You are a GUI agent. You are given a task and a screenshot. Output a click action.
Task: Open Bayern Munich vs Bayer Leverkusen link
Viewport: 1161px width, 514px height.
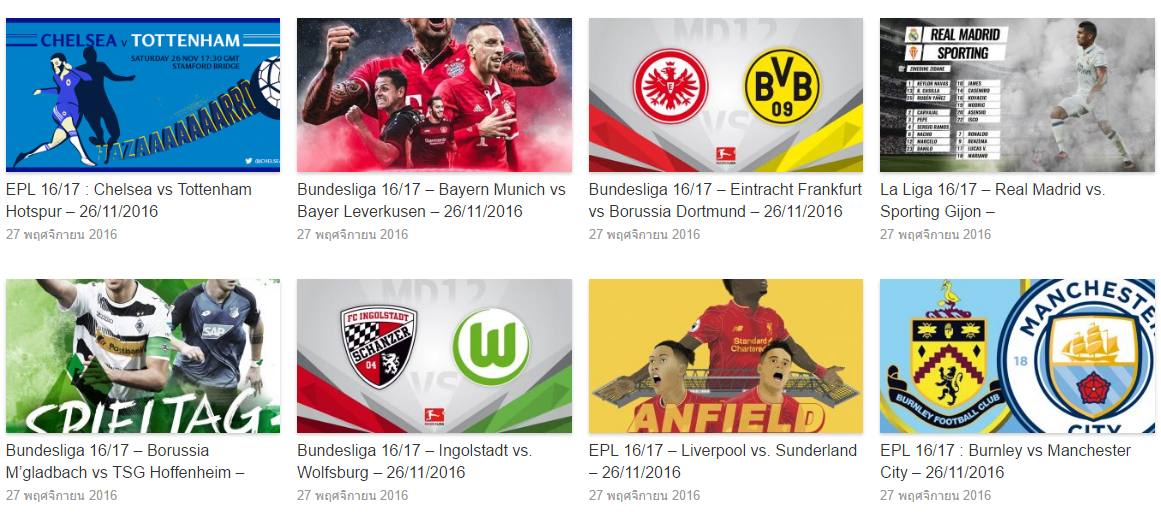(x=432, y=201)
